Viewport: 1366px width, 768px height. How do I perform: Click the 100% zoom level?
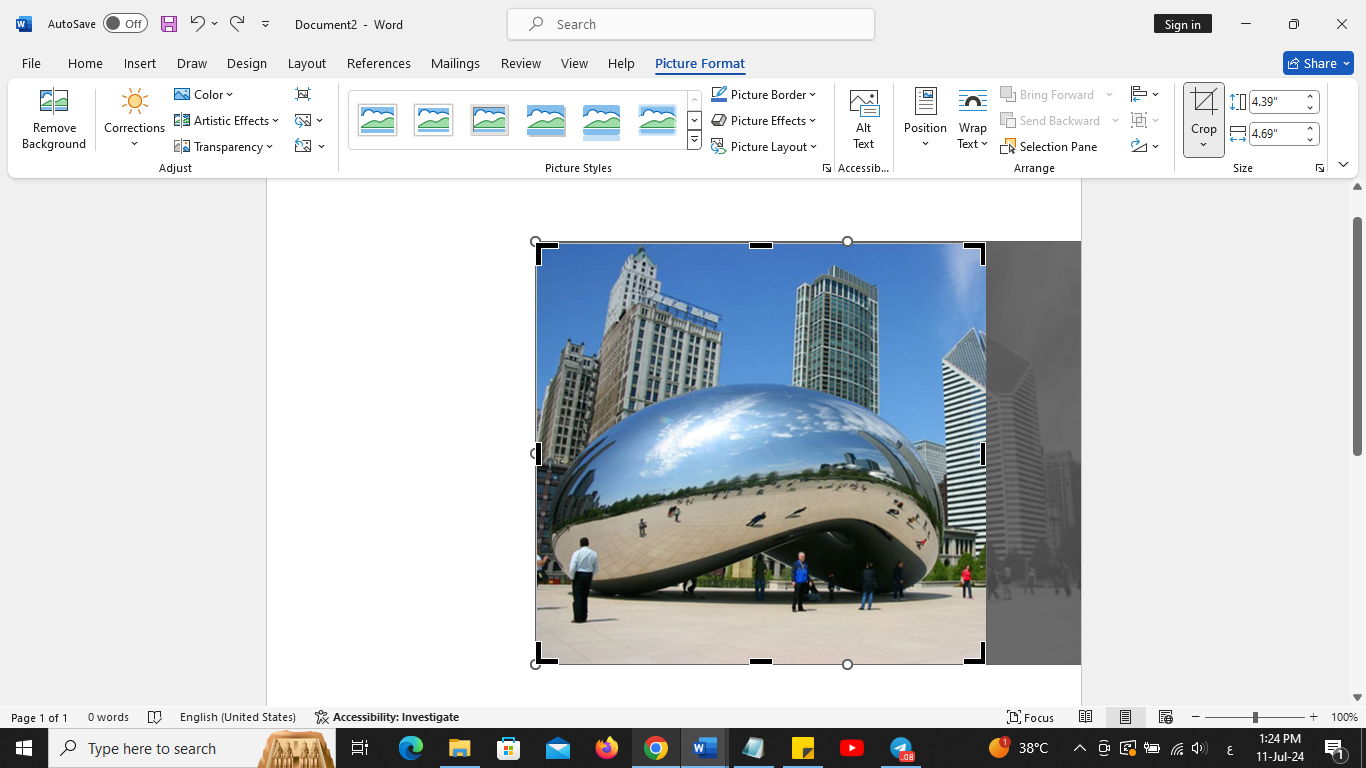click(x=1344, y=717)
